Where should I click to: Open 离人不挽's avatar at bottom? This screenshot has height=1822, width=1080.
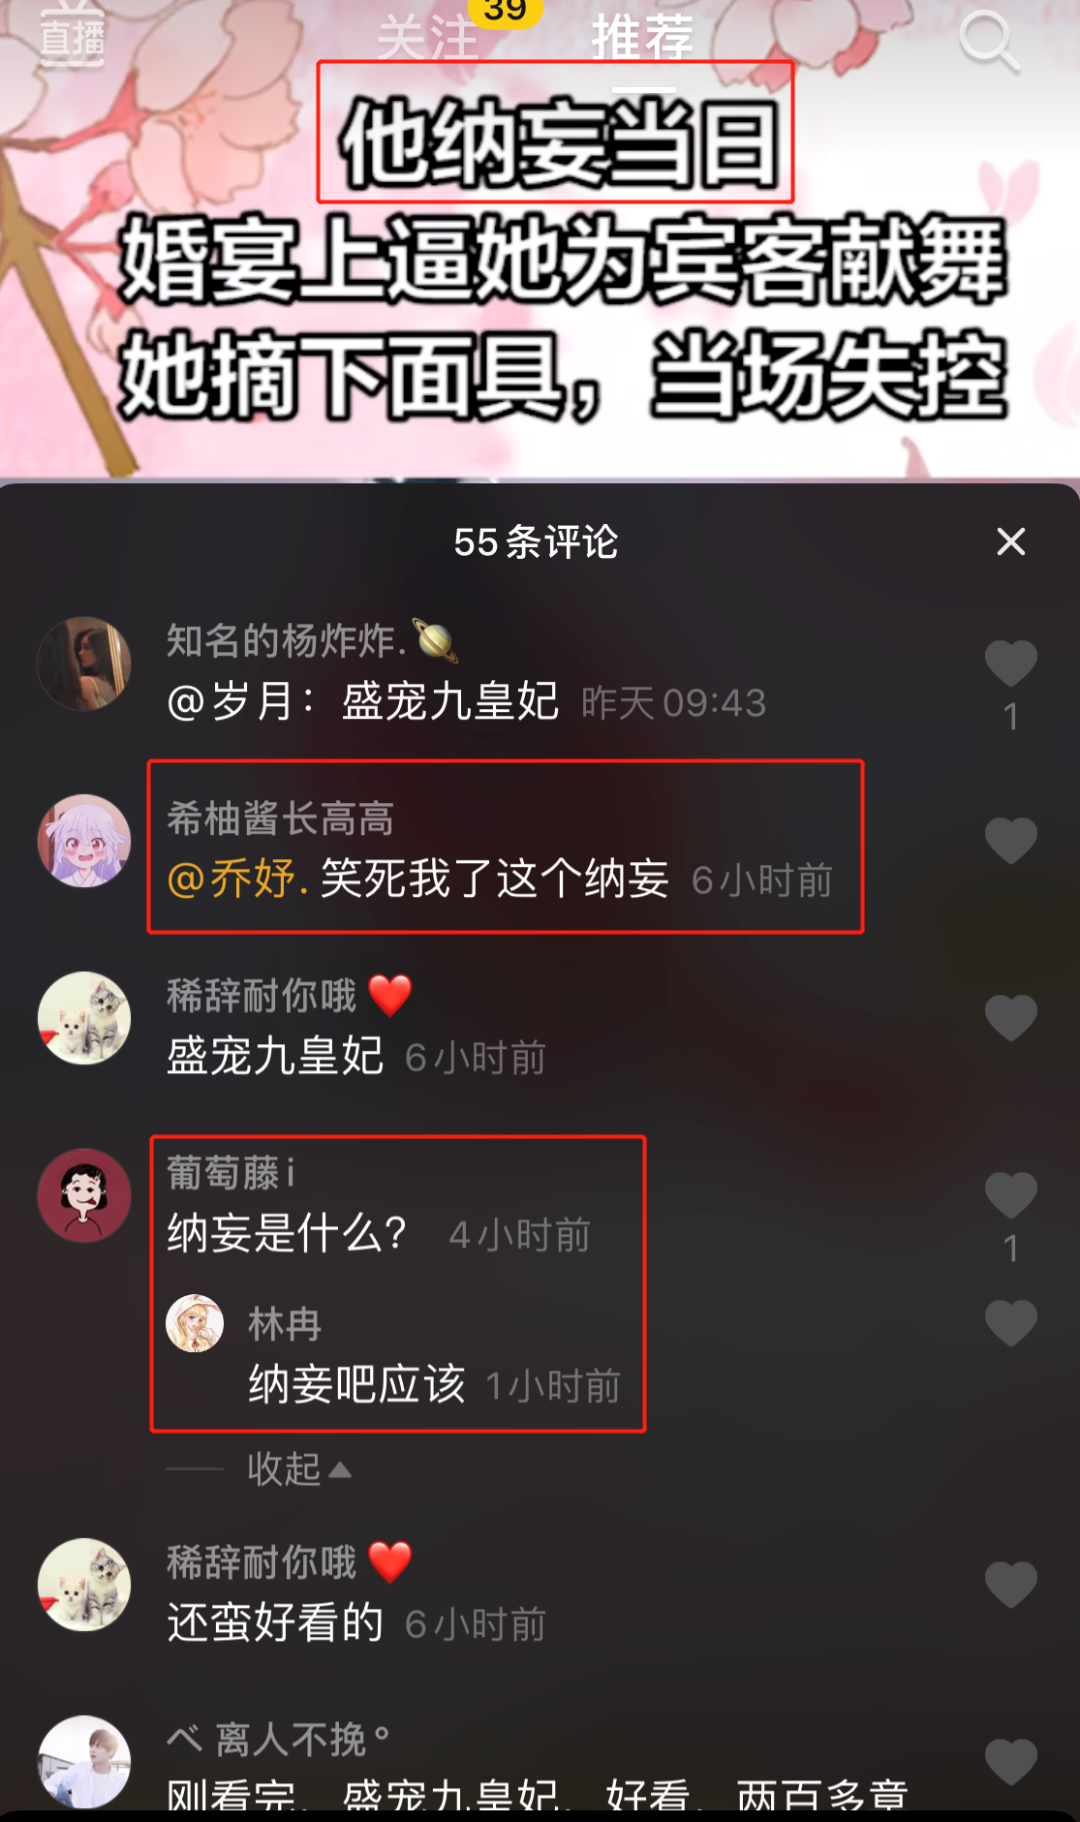[84, 1762]
